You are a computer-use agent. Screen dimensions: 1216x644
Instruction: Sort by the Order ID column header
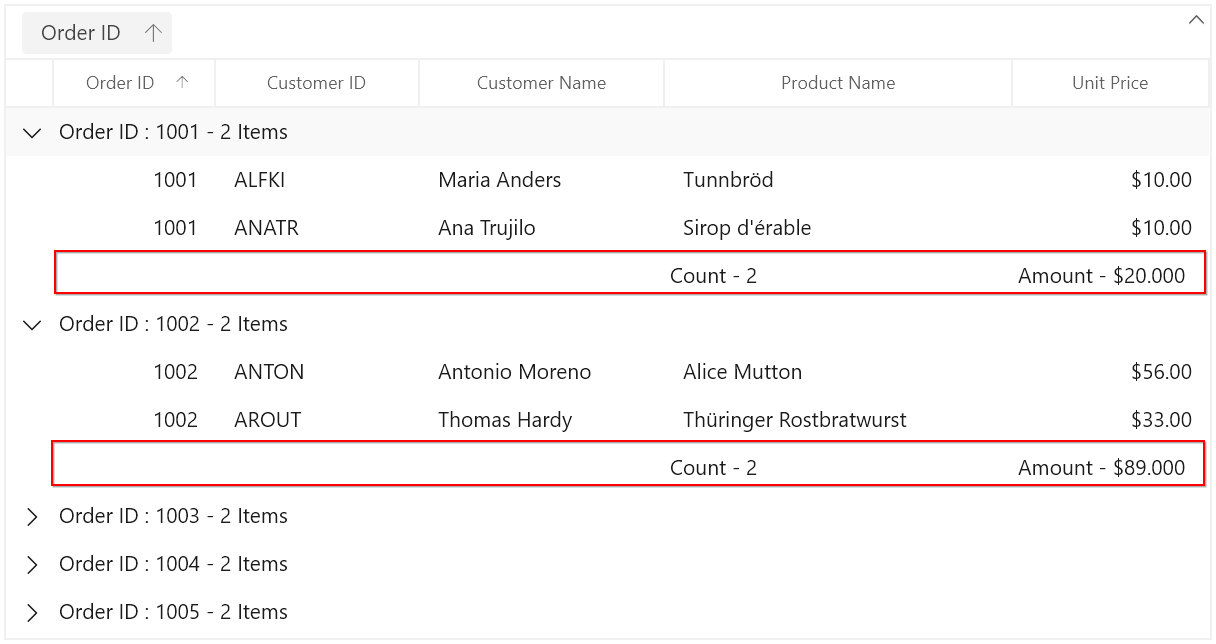point(134,83)
